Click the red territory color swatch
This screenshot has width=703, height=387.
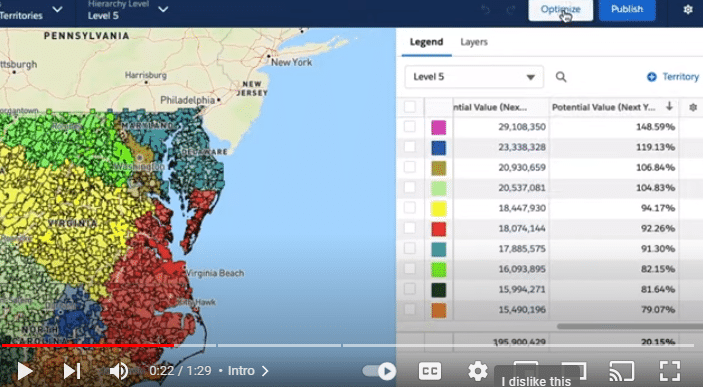coord(438,229)
